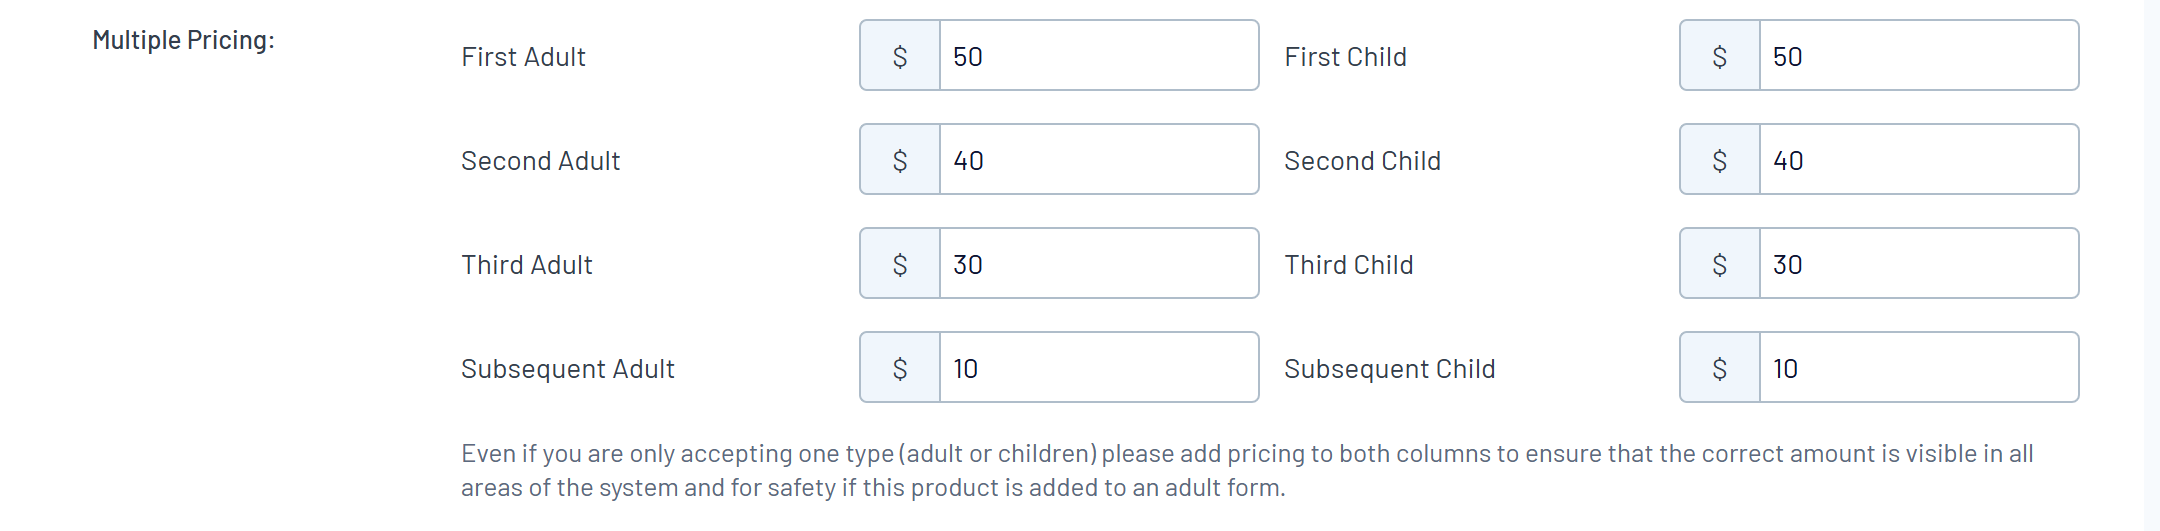
Task: Click into the Subsequent Adult price box
Action: click(1098, 368)
